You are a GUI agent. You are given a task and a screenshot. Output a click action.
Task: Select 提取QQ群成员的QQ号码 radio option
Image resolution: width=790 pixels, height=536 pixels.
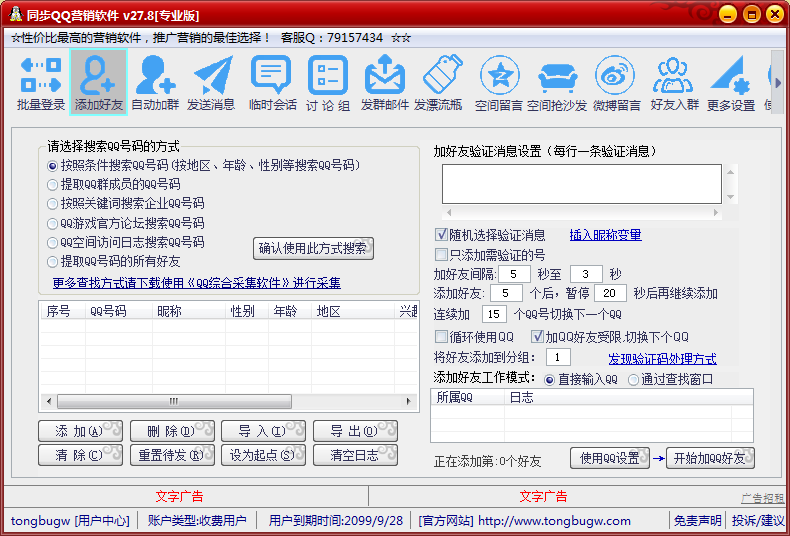pos(53,184)
